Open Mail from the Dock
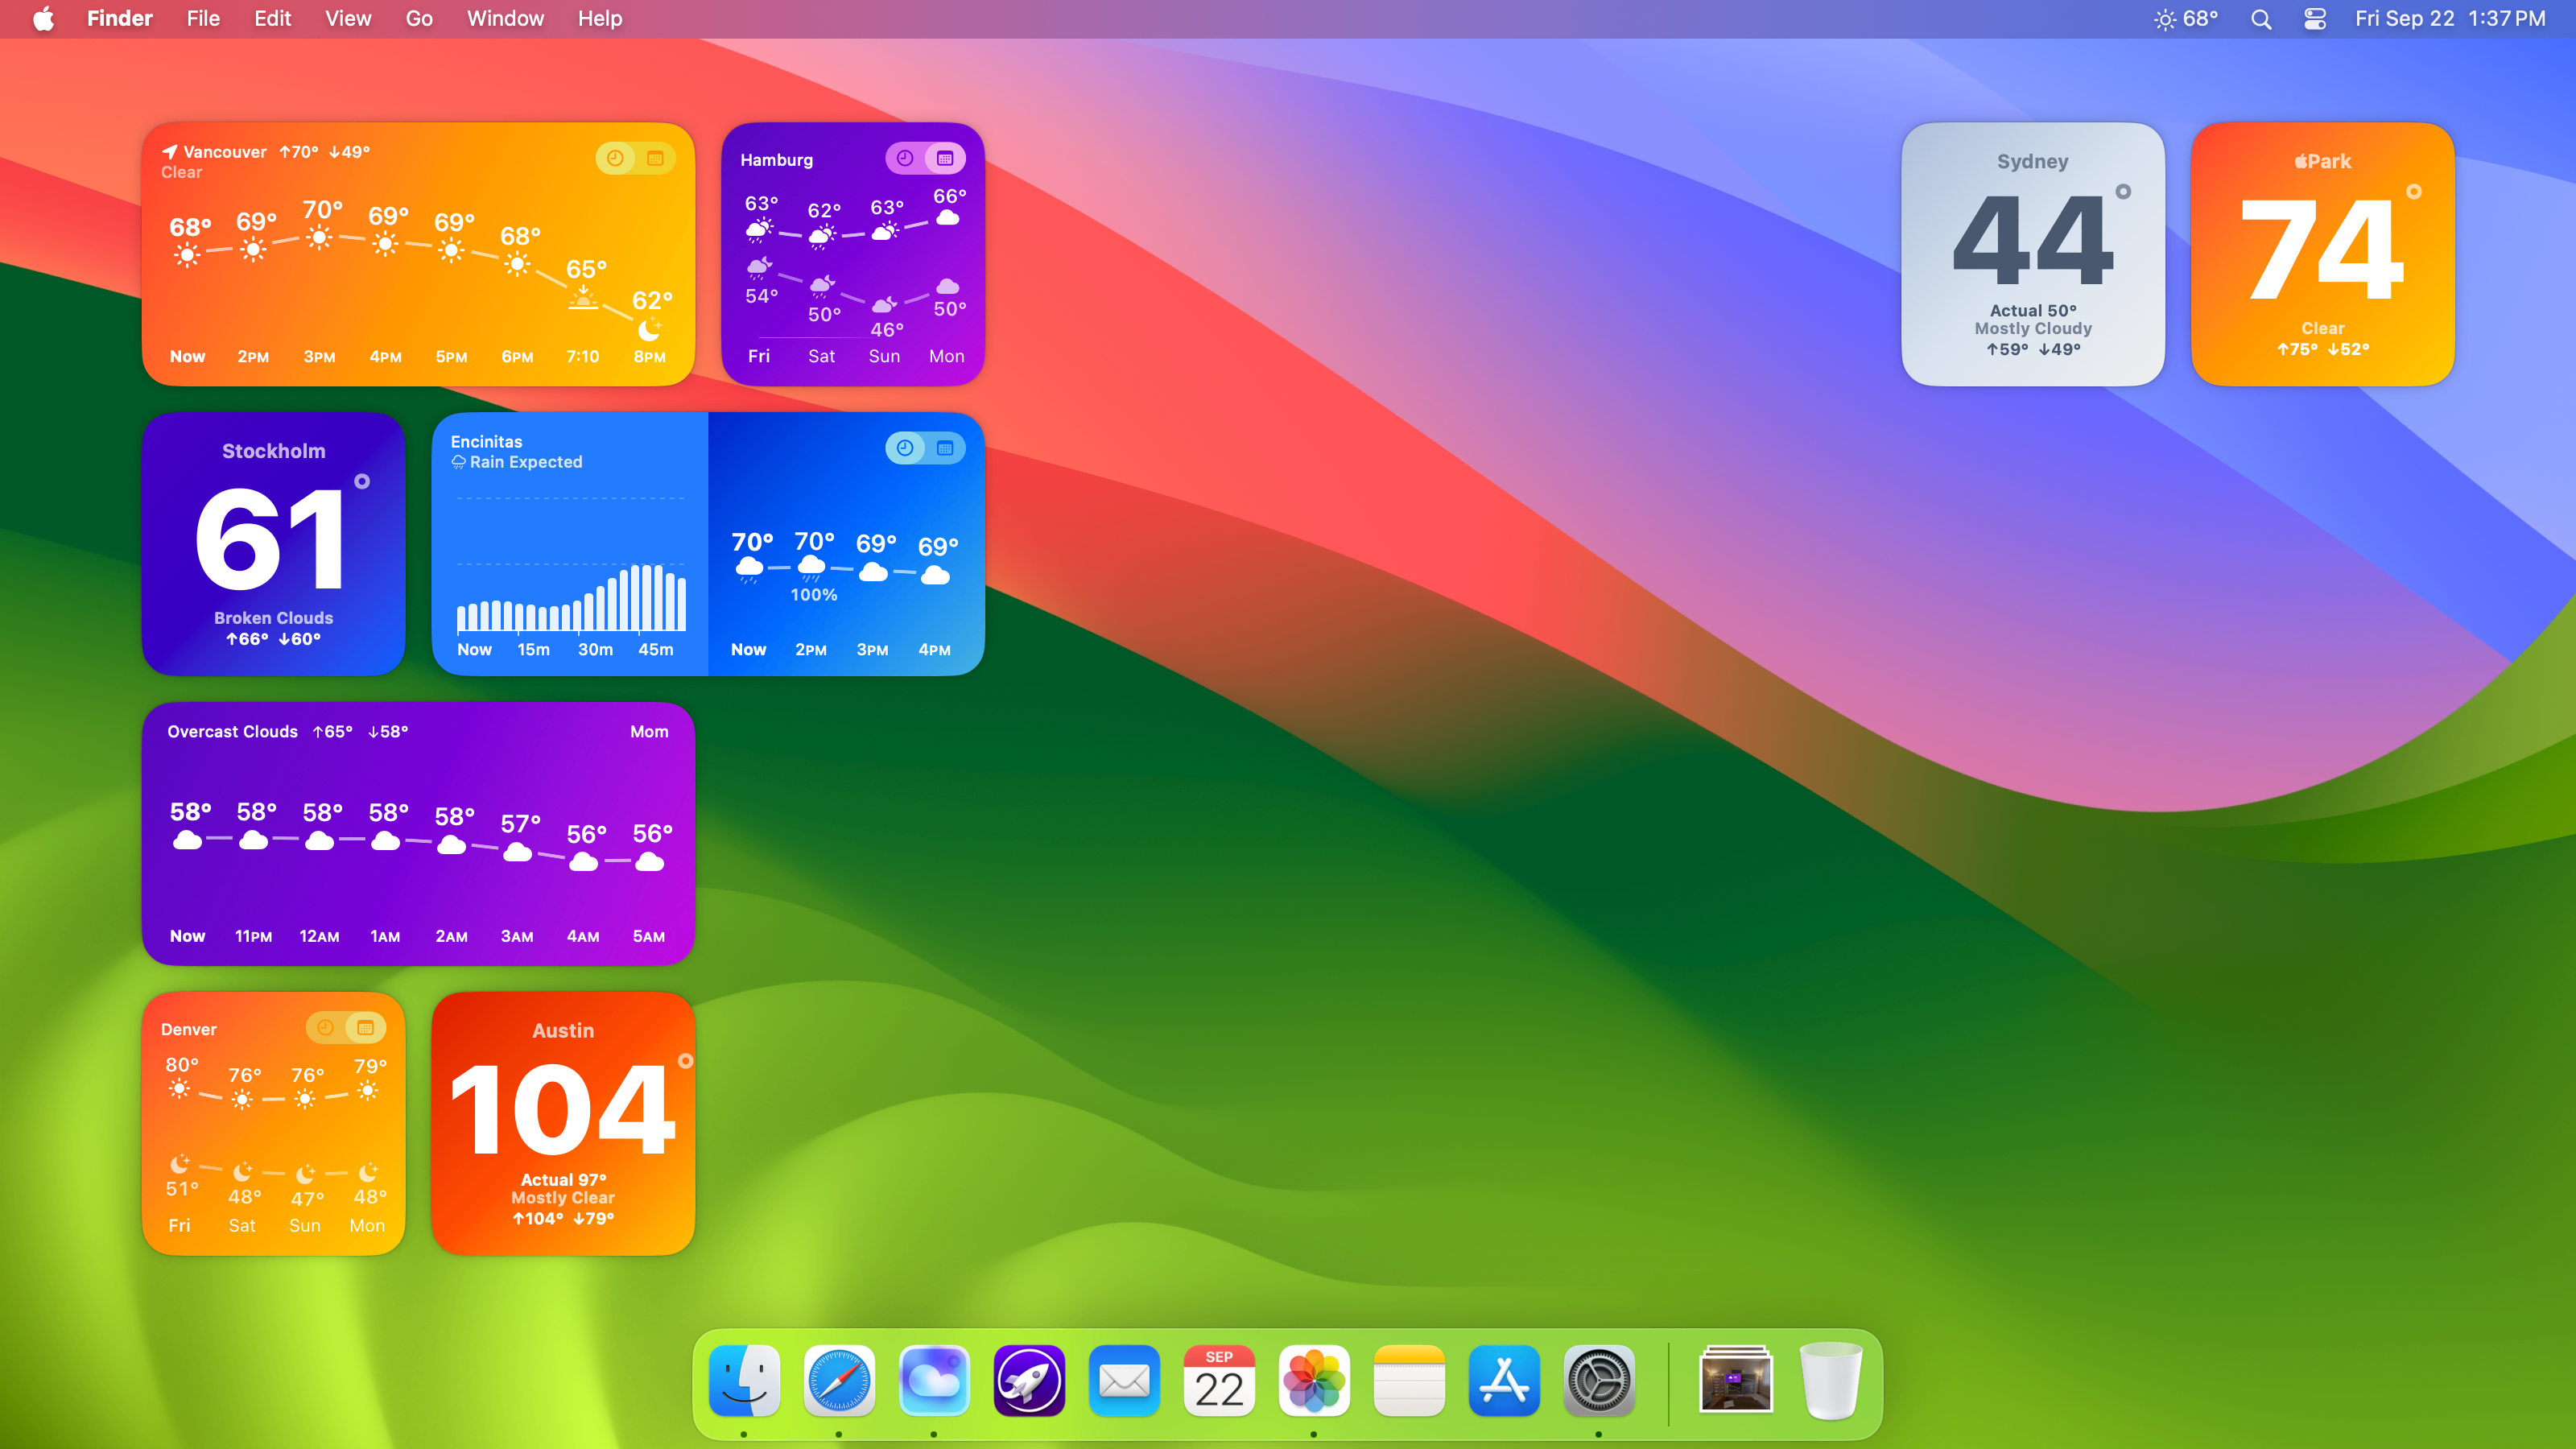 [1124, 1381]
